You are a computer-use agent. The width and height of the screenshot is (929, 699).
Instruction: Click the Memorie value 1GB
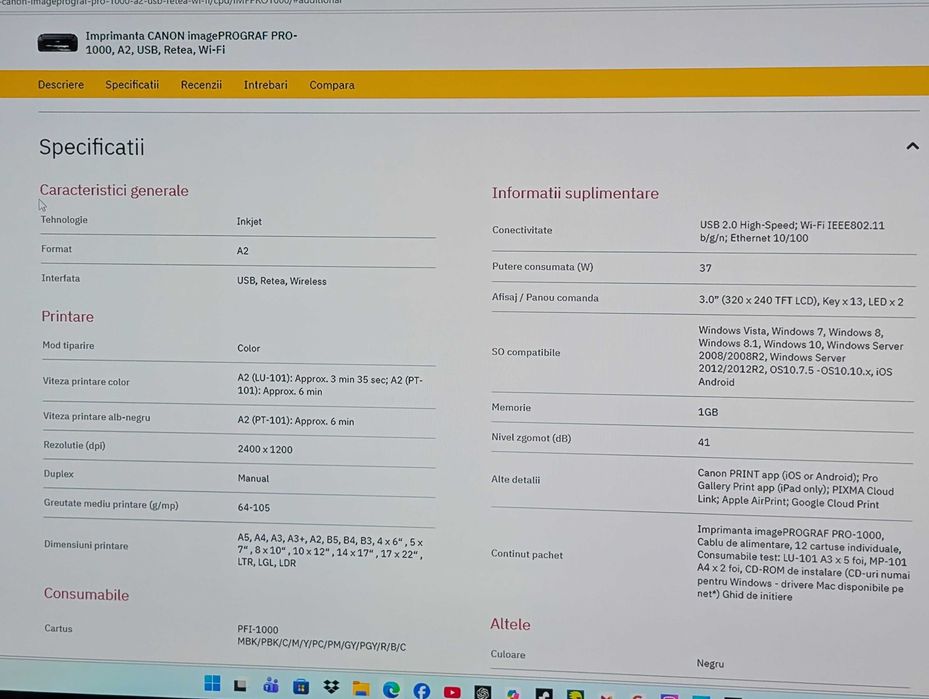tap(708, 412)
